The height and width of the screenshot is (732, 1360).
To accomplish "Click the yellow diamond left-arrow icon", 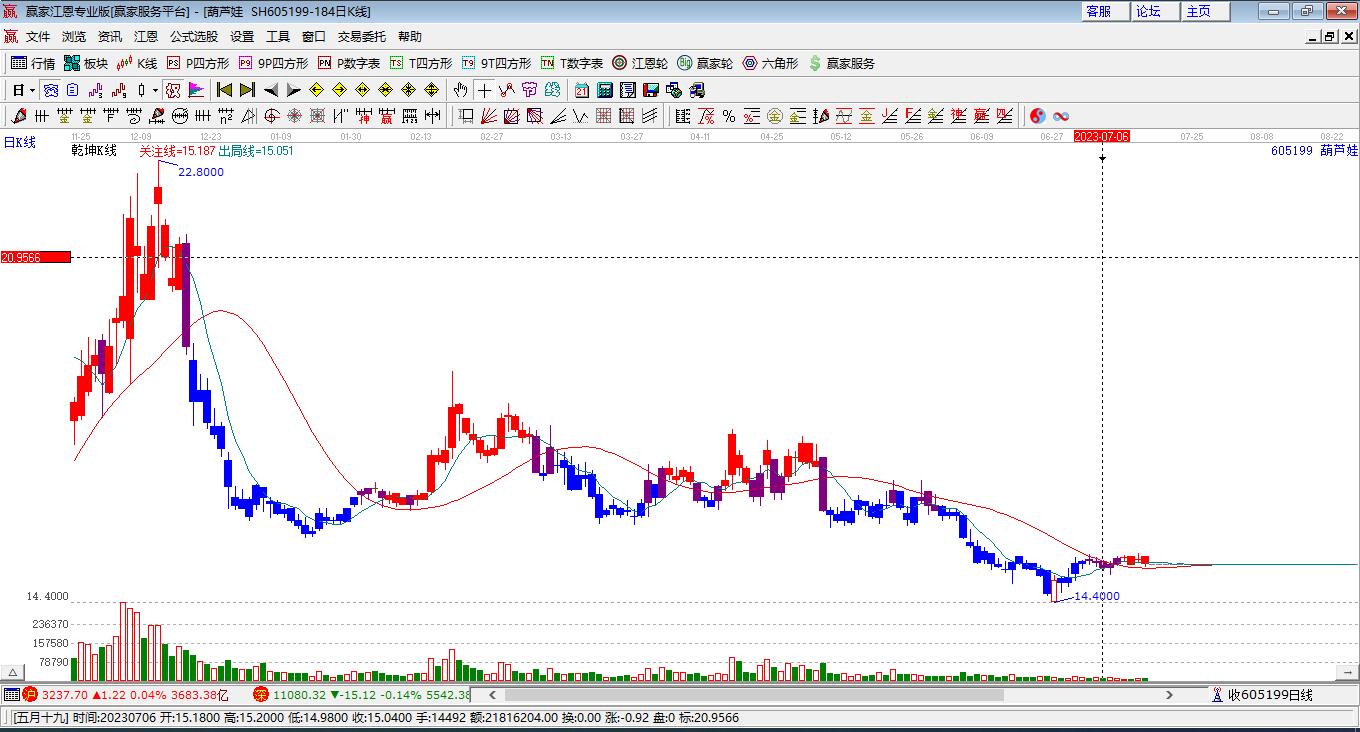I will (317, 90).
